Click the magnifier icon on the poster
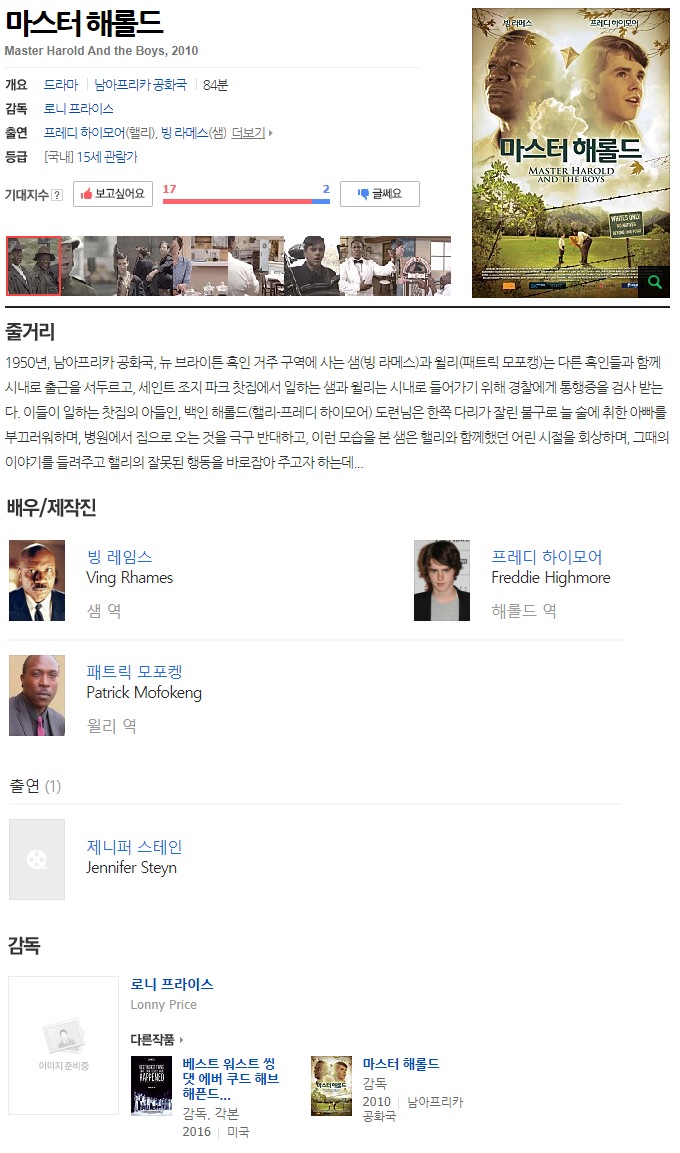The image size is (680, 1153). 654,282
